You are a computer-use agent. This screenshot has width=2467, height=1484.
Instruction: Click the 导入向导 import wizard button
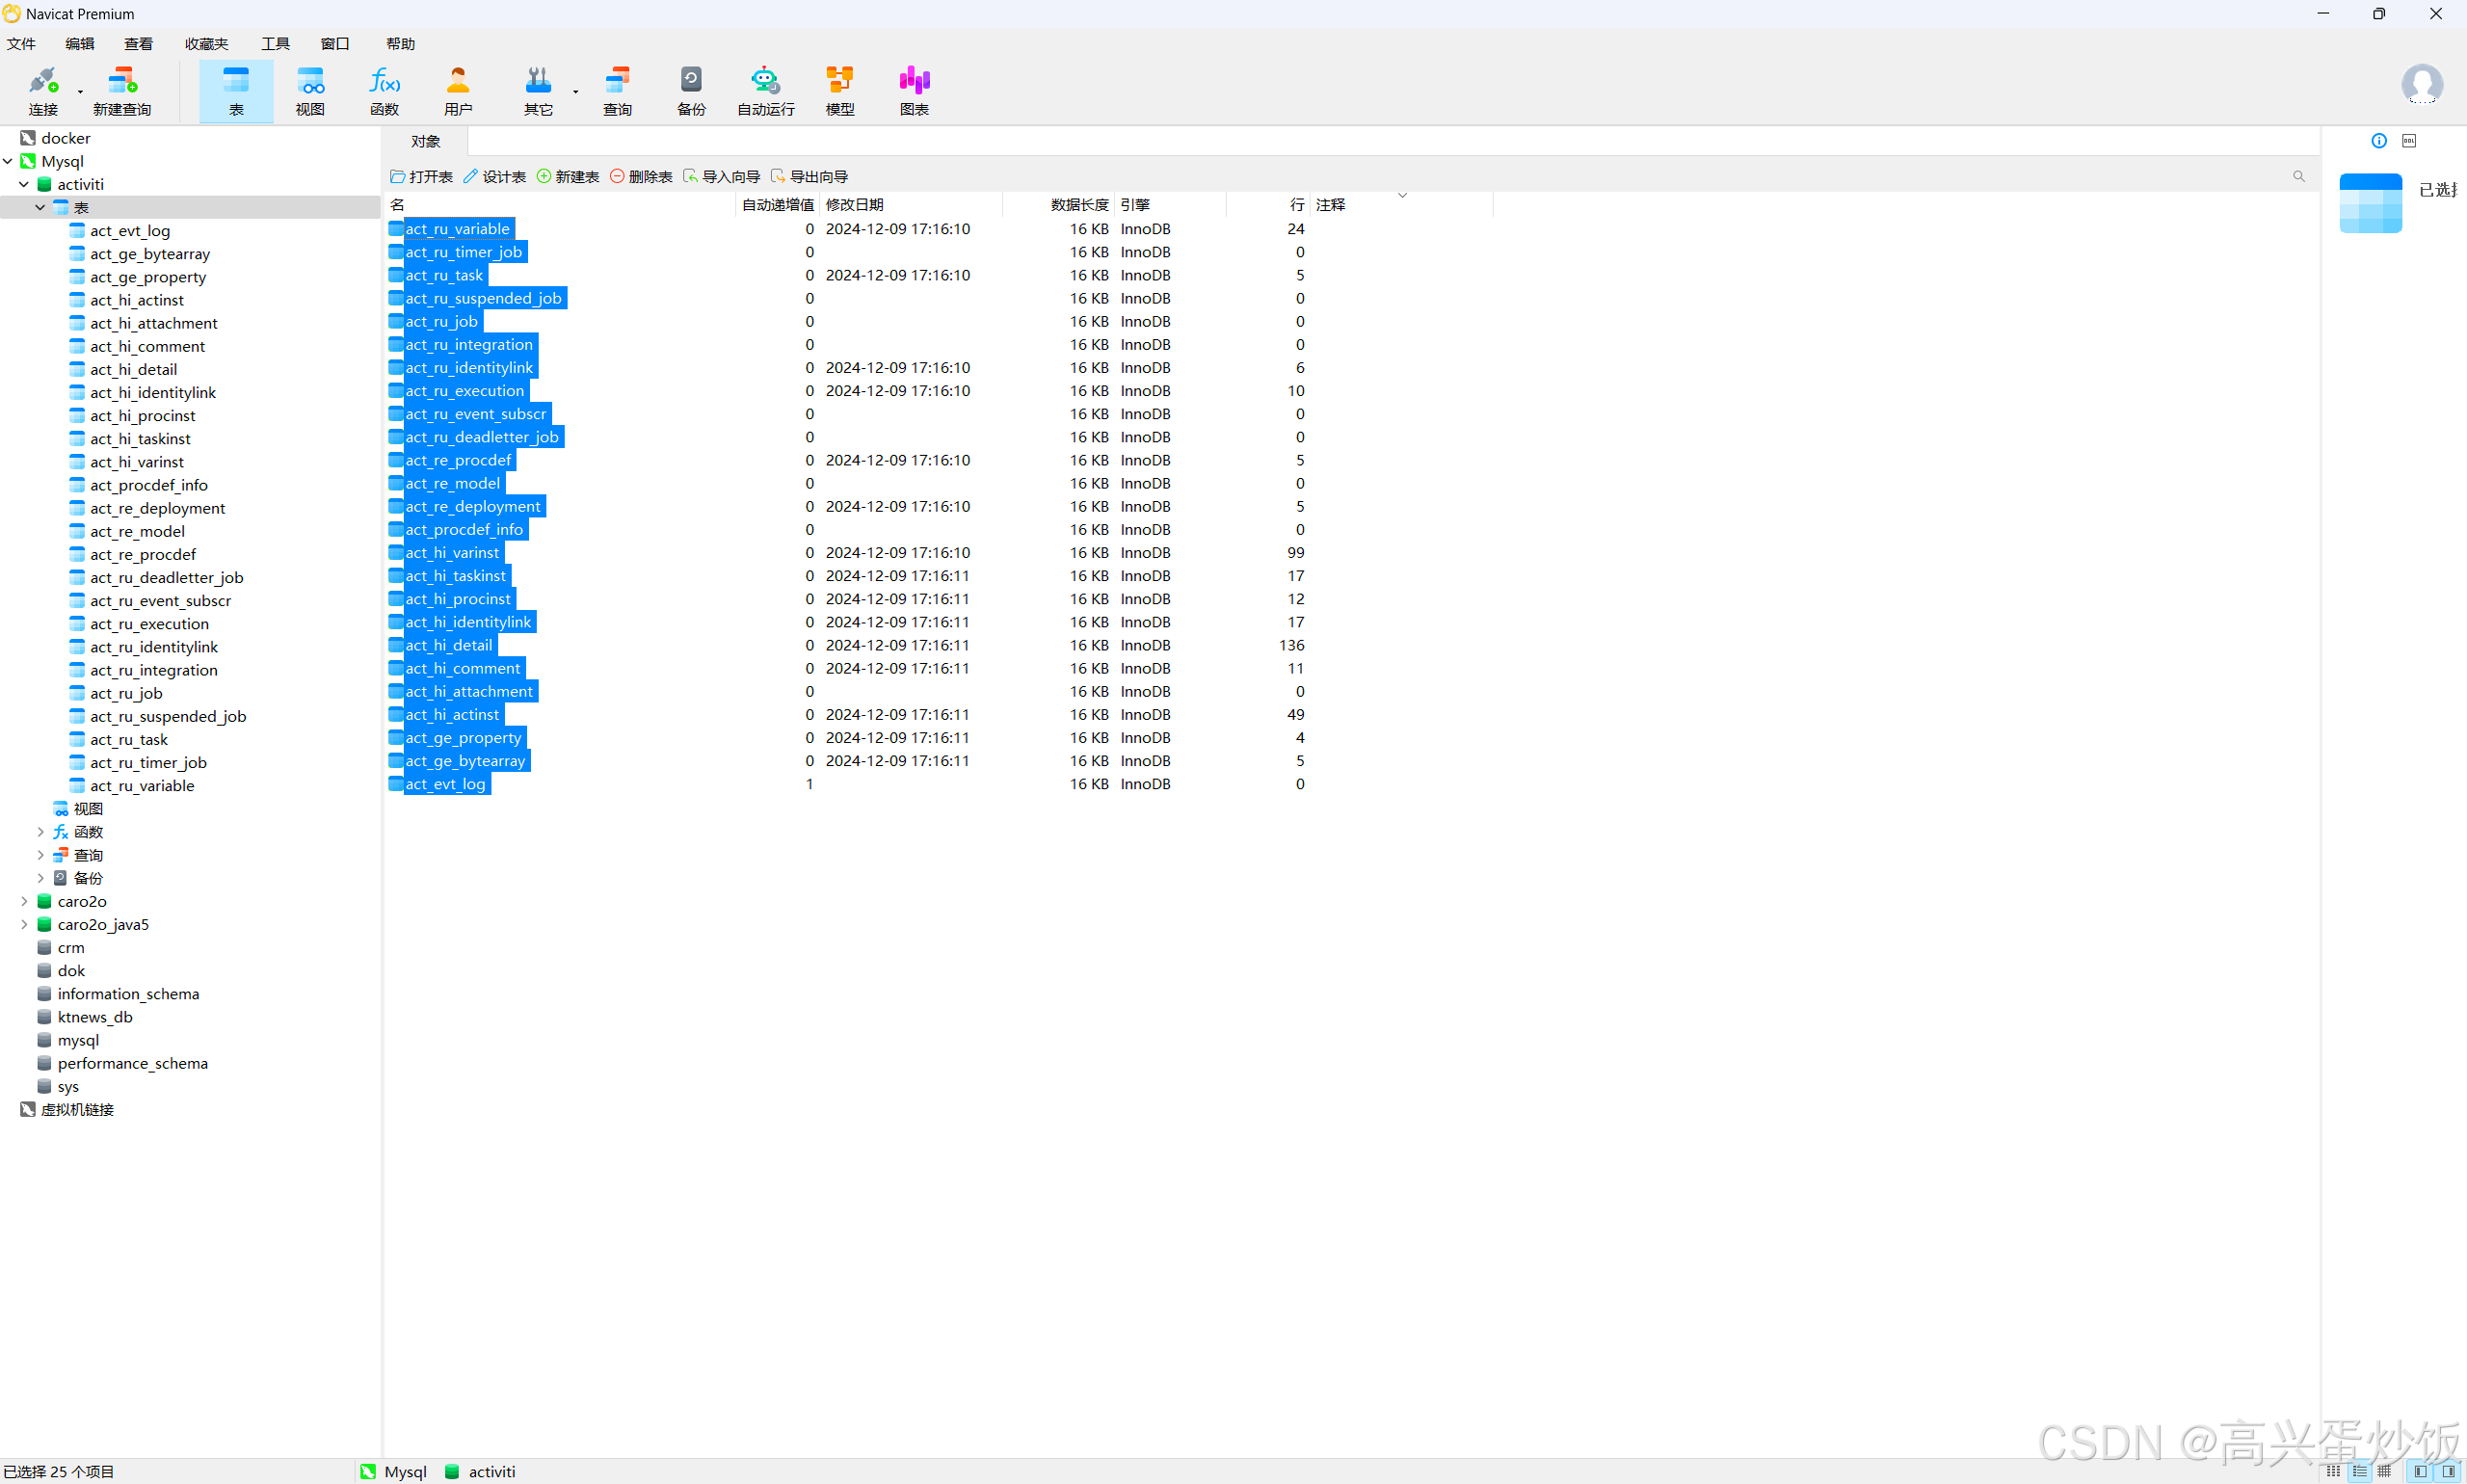tap(721, 176)
